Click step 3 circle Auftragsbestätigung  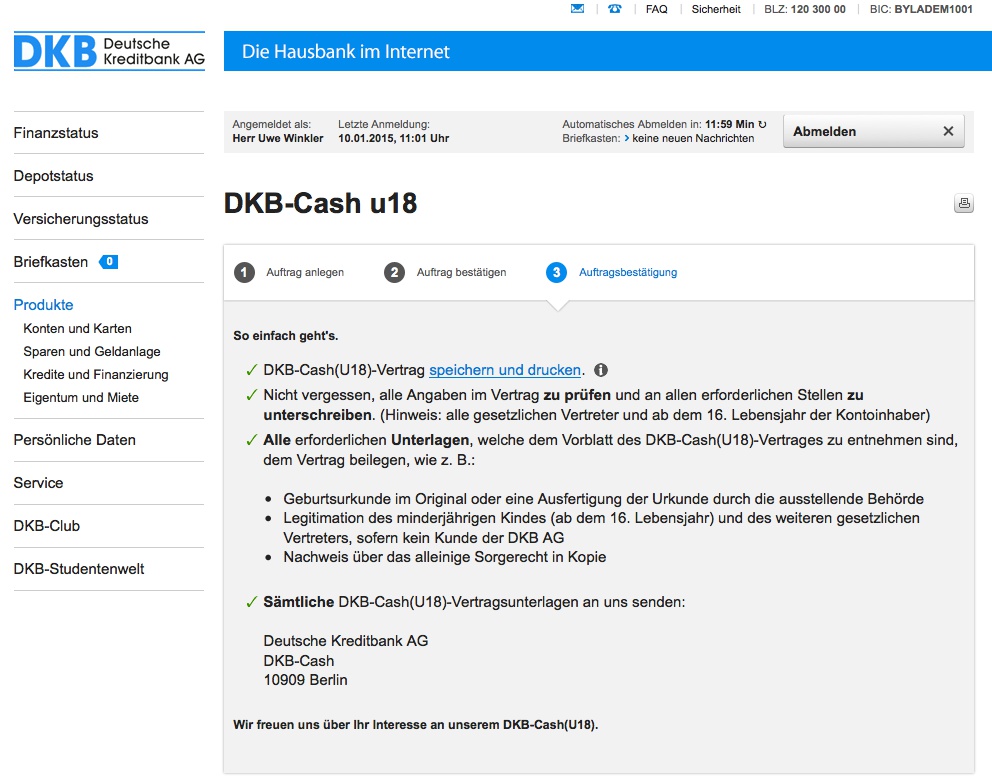(x=556, y=273)
